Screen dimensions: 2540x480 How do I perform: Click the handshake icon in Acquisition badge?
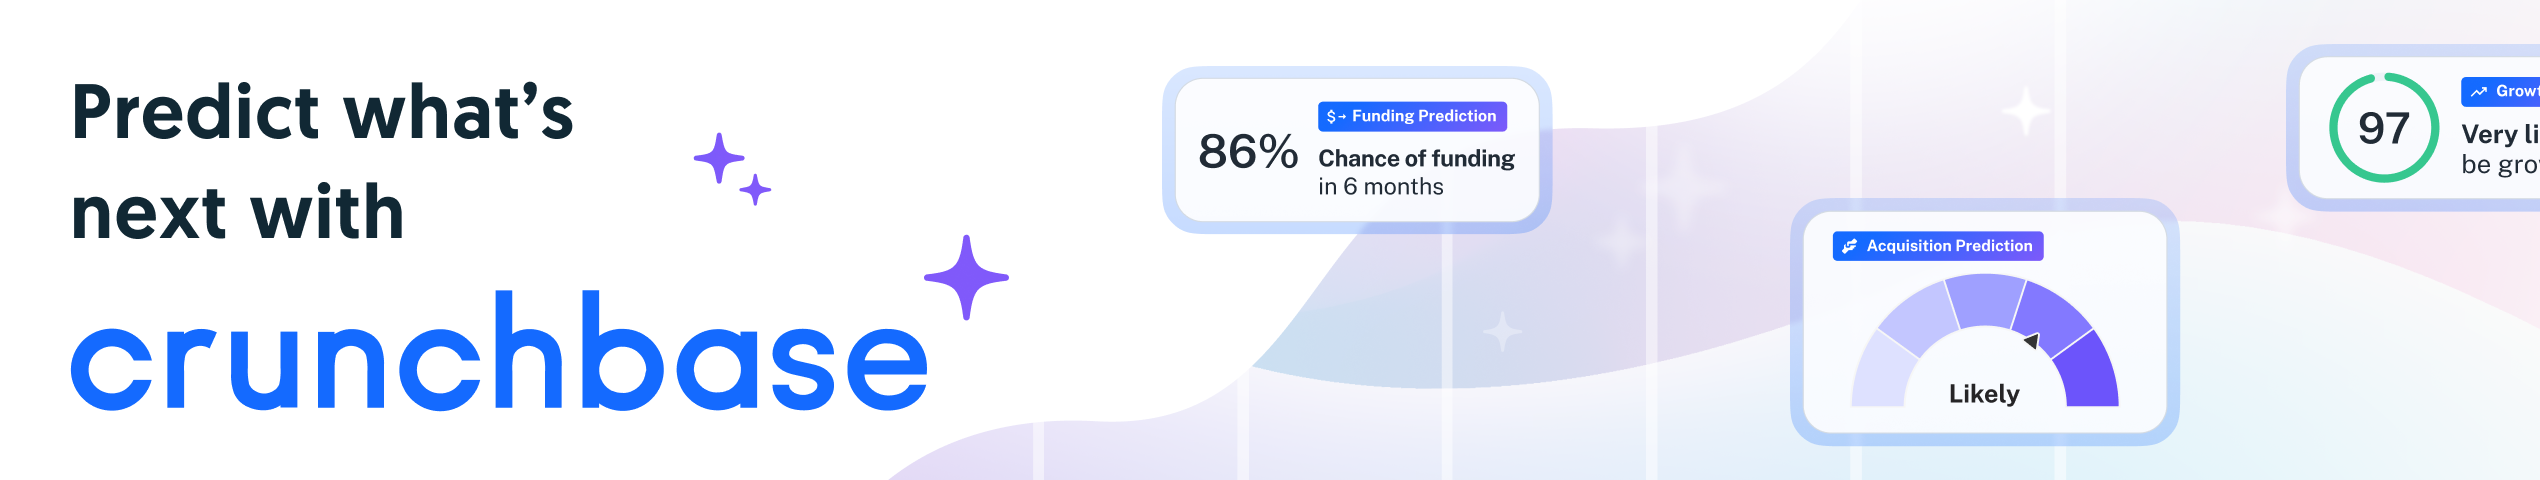[x=1850, y=246]
